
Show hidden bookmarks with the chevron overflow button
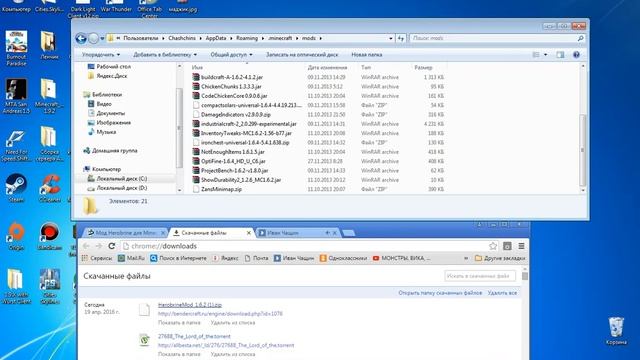pyautogui.click(x=466, y=258)
